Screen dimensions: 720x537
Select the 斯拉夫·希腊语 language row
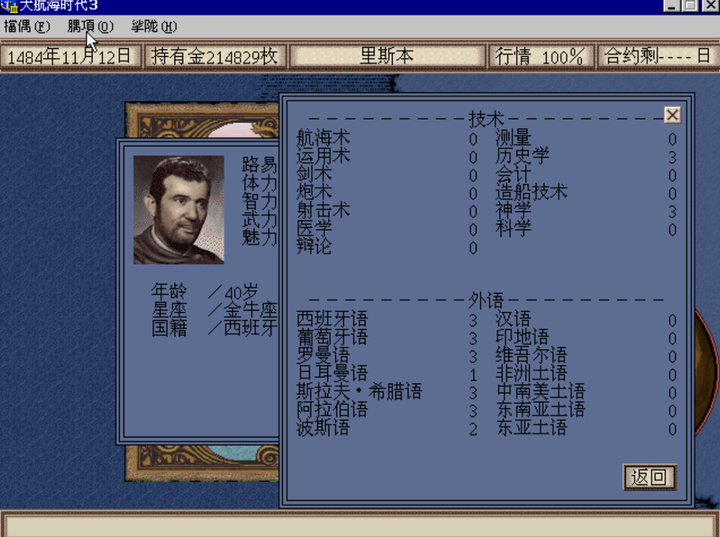click(387, 392)
